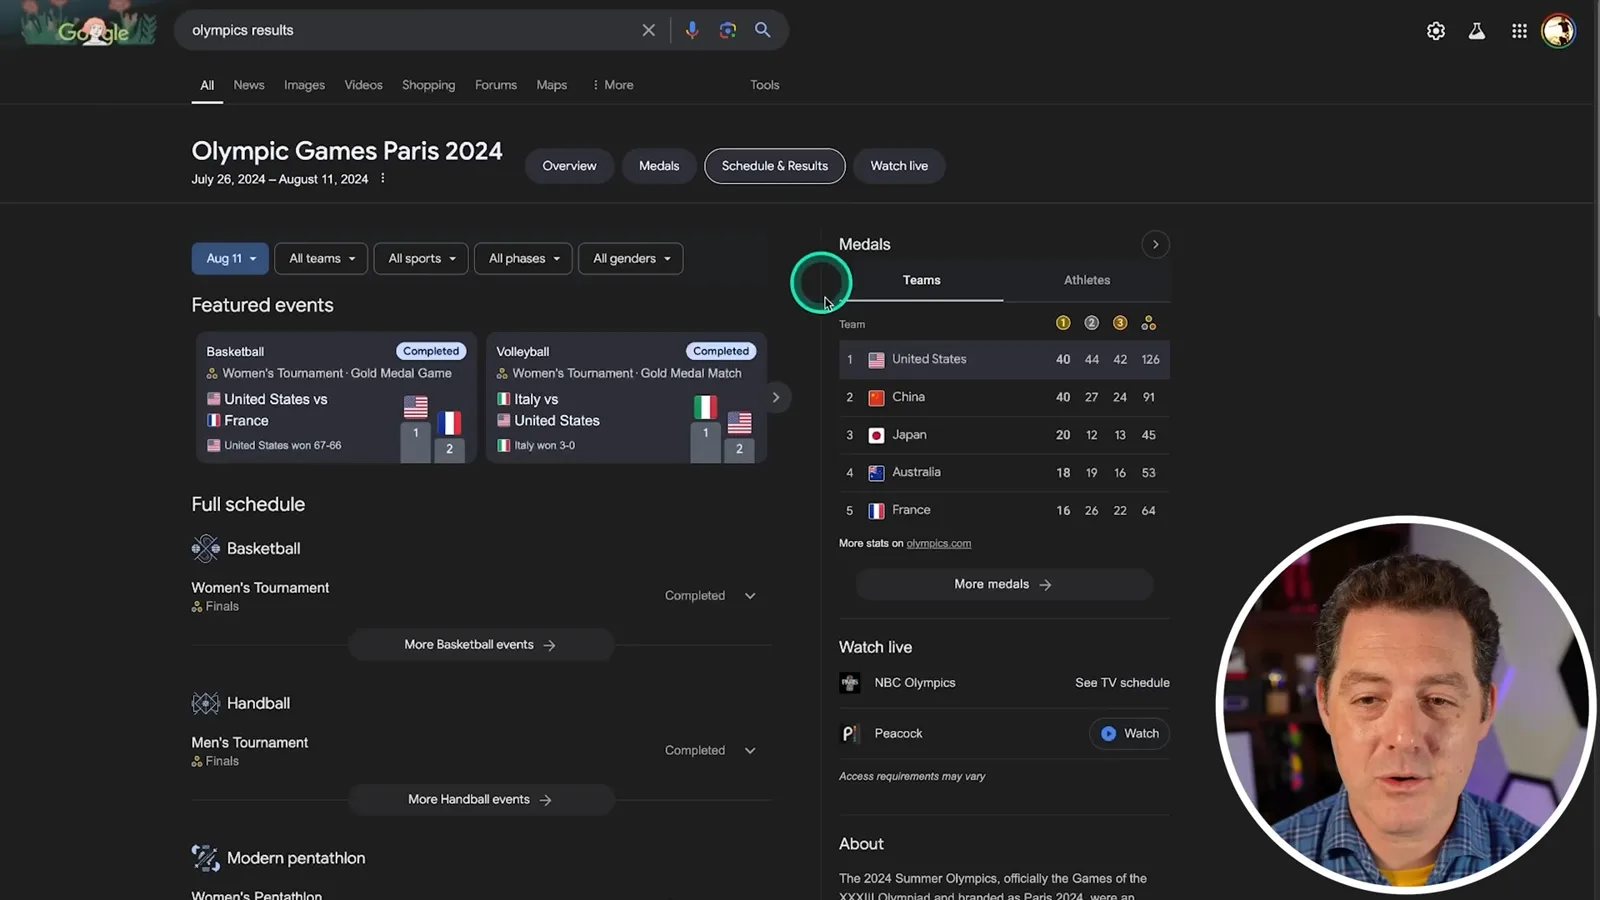Switch to the News search tab

point(249,85)
